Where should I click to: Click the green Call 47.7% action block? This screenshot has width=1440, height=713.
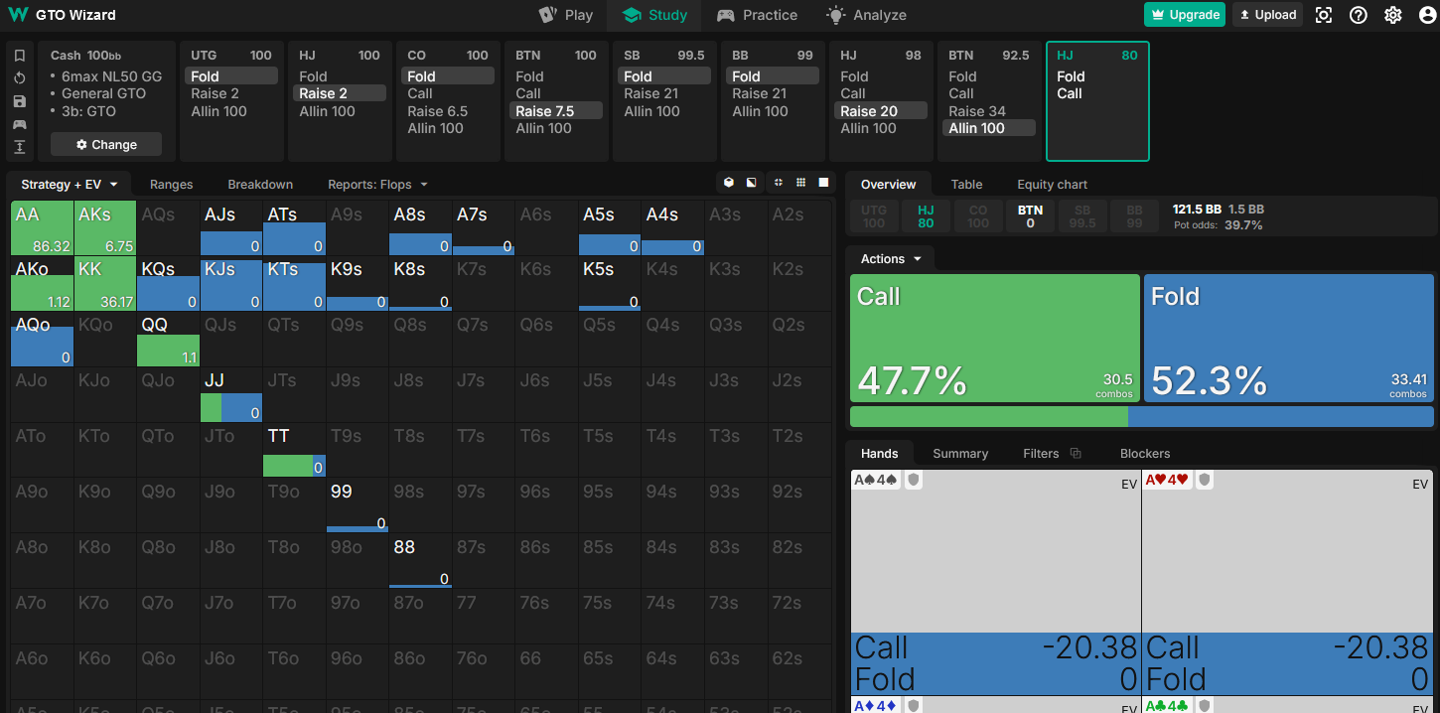[994, 338]
